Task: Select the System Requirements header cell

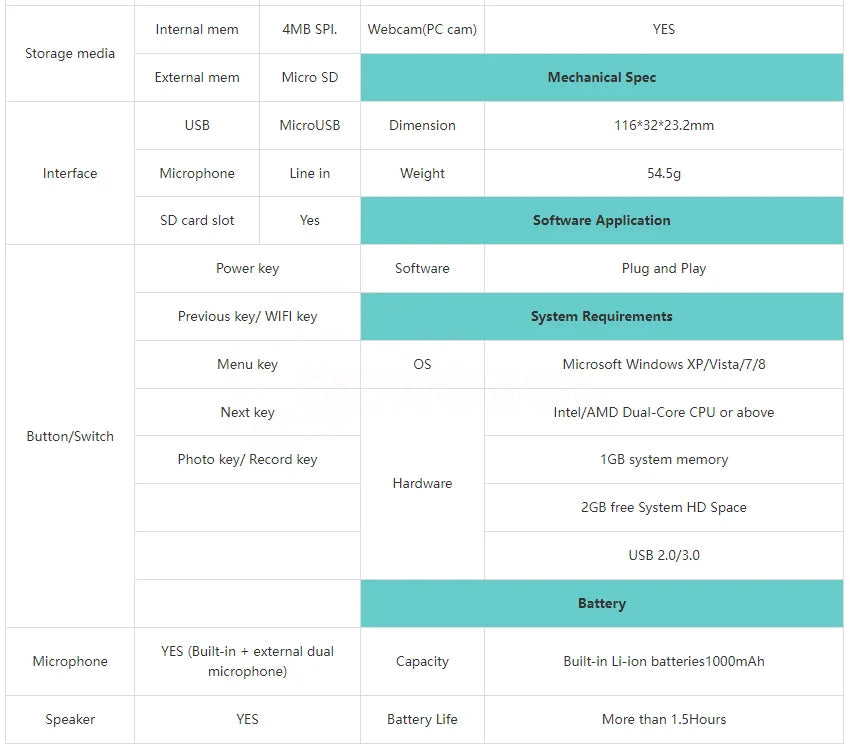Action: pos(601,316)
